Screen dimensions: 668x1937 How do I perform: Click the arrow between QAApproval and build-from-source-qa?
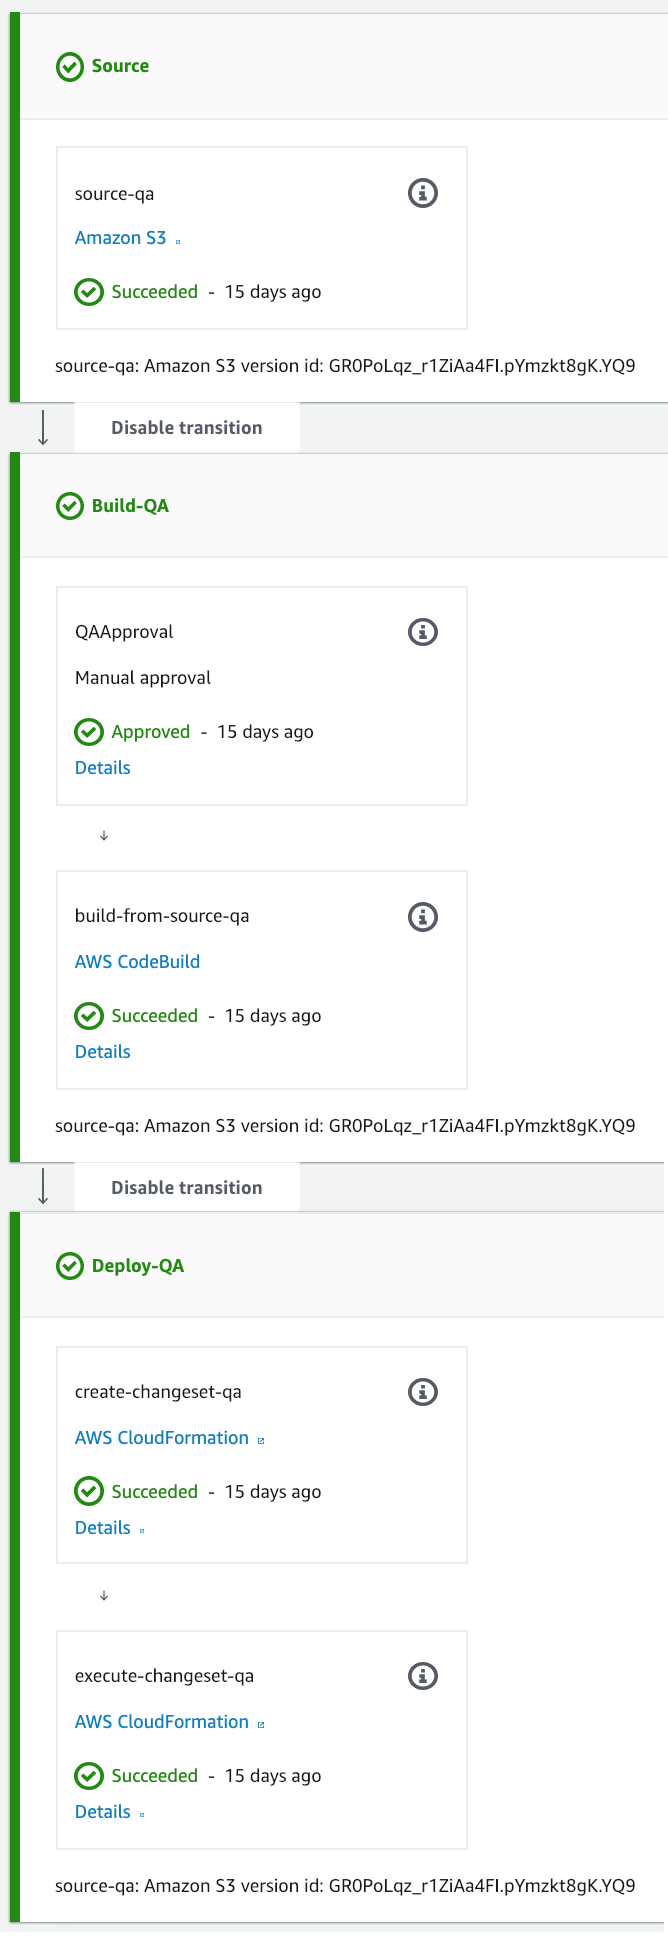tap(103, 835)
